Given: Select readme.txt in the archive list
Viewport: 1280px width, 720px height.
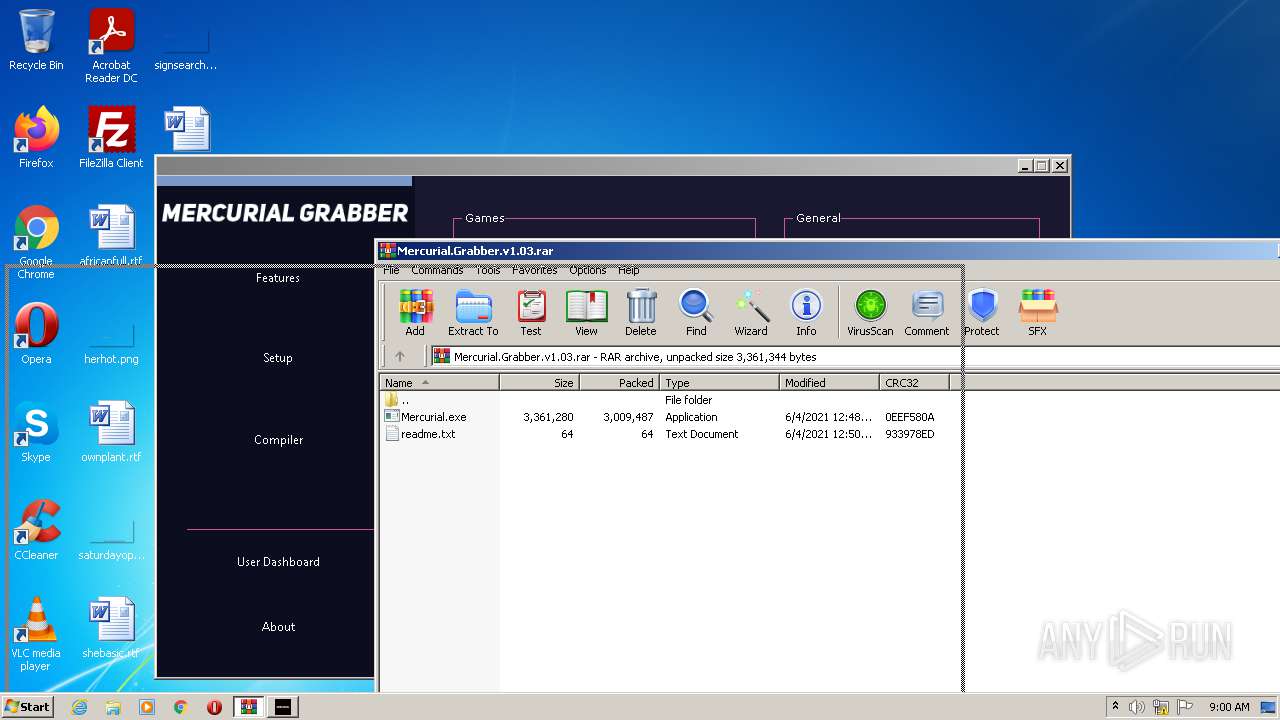Looking at the screenshot, I should pyautogui.click(x=428, y=434).
